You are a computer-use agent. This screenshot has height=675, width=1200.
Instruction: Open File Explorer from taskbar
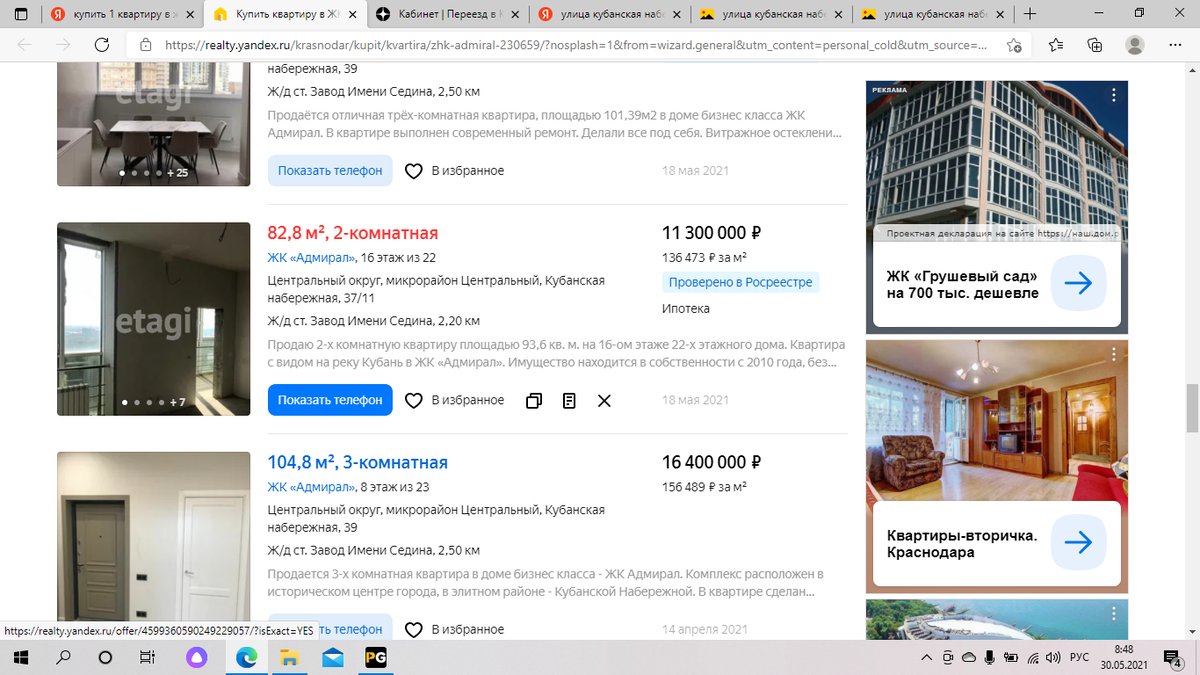[x=289, y=657]
